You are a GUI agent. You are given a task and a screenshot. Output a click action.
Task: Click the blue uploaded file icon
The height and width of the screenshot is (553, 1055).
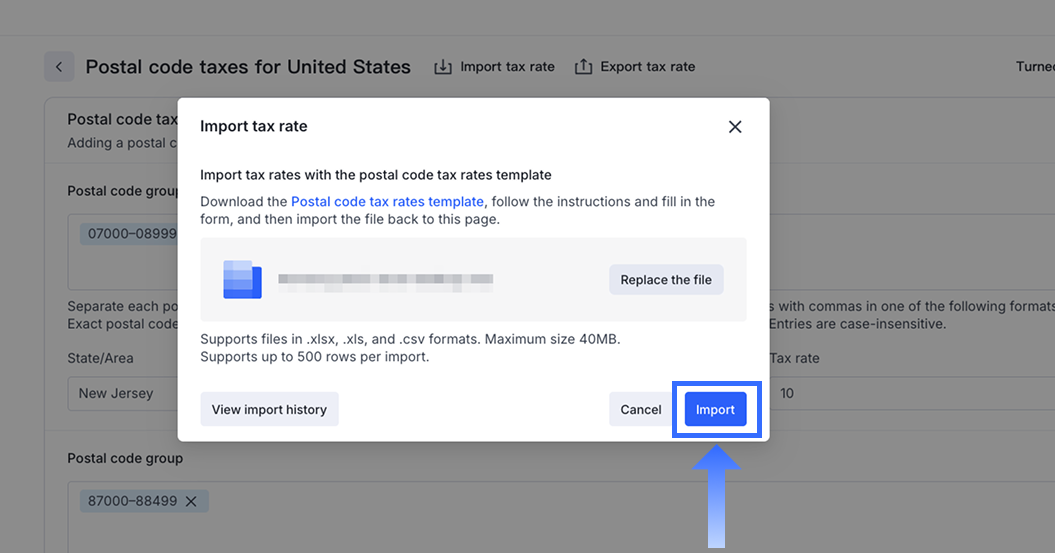point(242,280)
